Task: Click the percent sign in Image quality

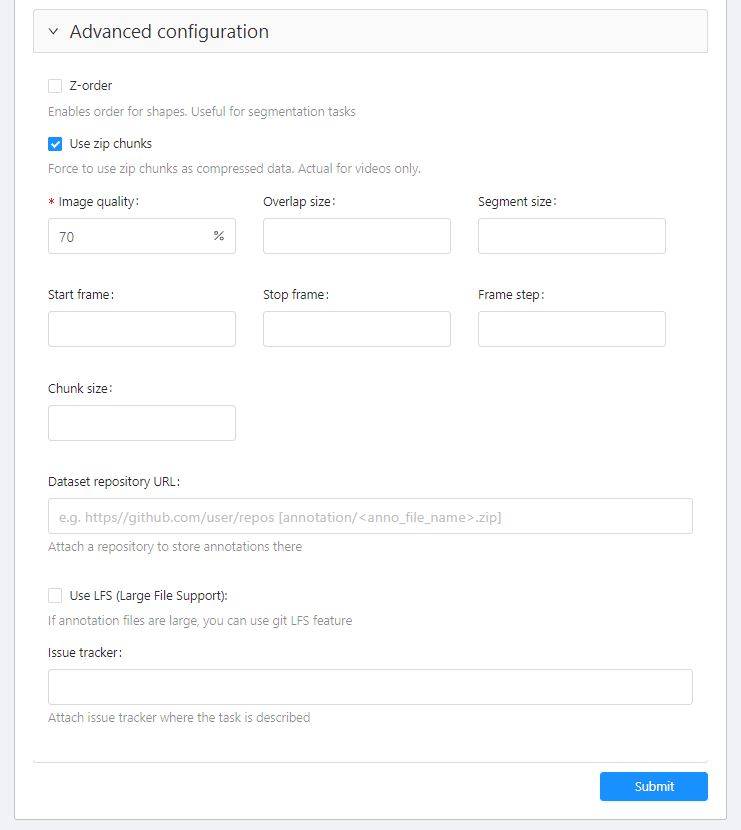Action: [x=218, y=237]
